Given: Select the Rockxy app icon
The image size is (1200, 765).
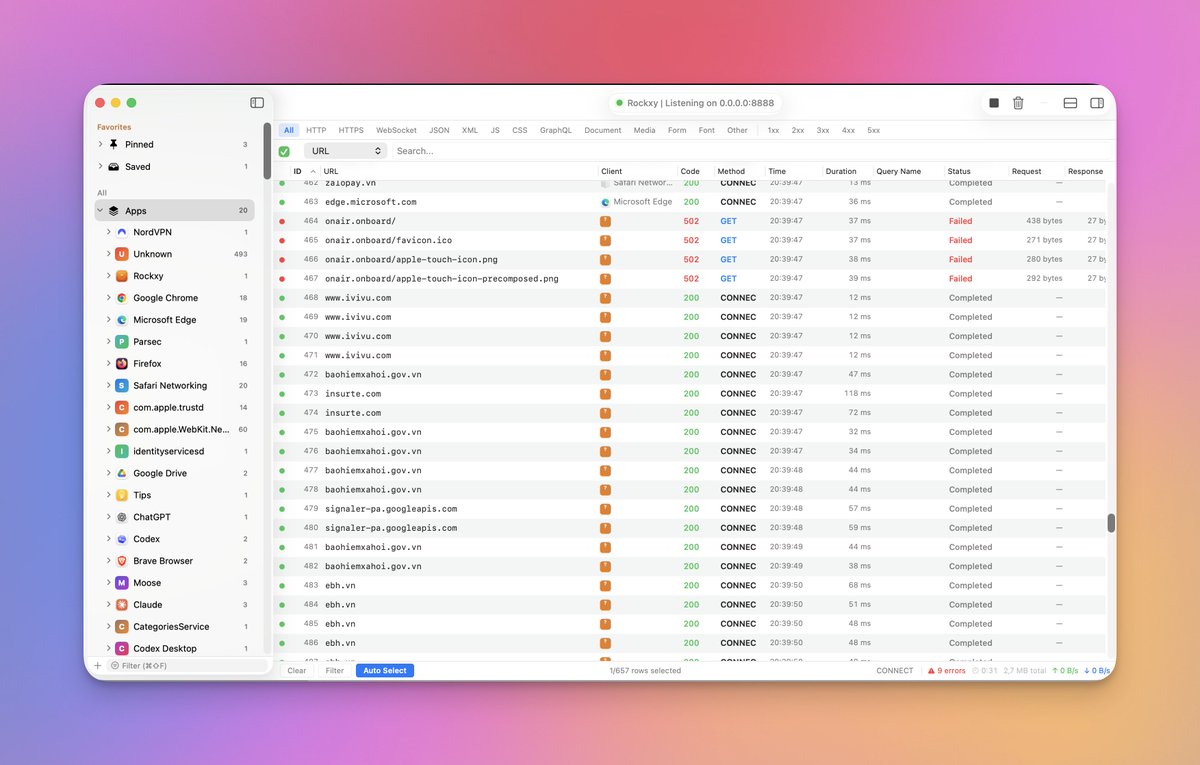Looking at the screenshot, I should (122, 276).
